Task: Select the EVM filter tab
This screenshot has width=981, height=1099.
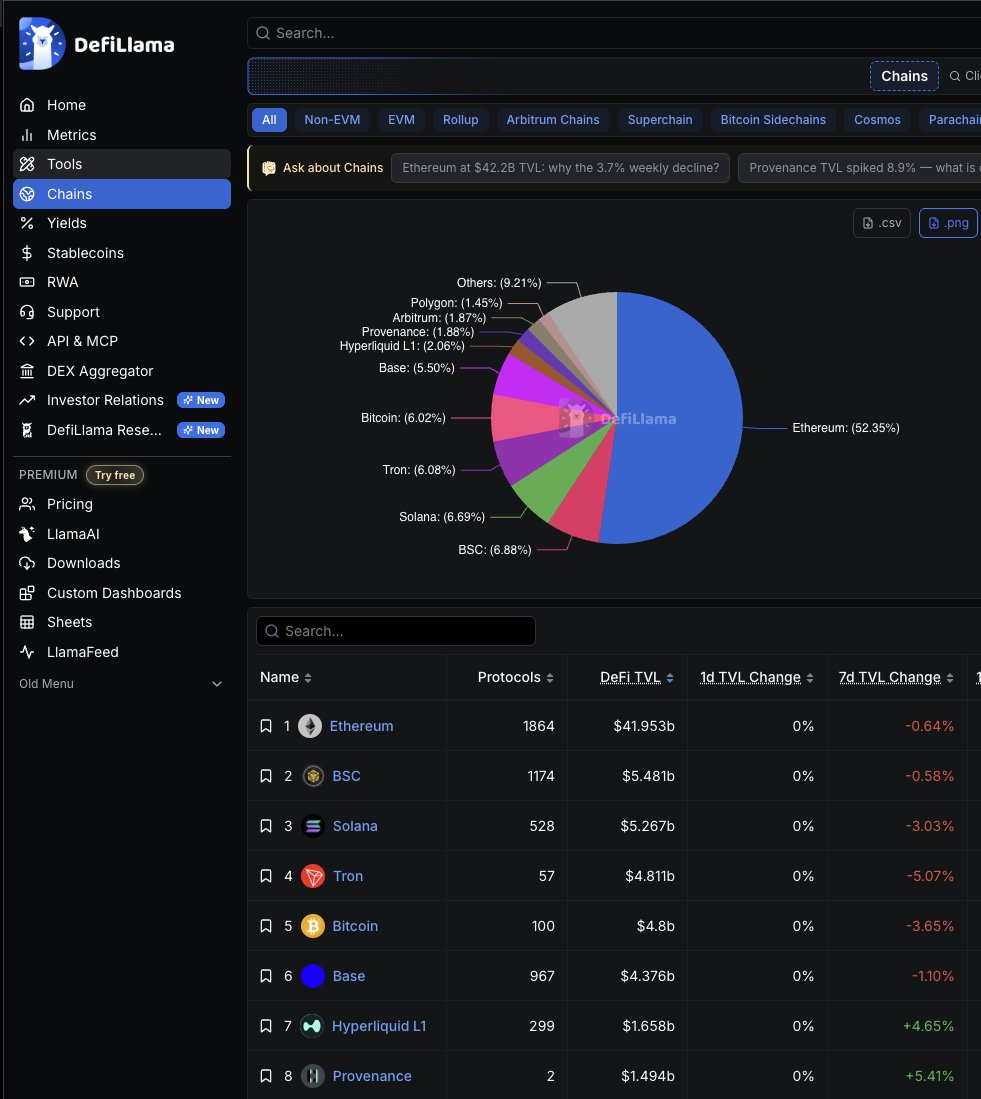Action: coord(402,120)
